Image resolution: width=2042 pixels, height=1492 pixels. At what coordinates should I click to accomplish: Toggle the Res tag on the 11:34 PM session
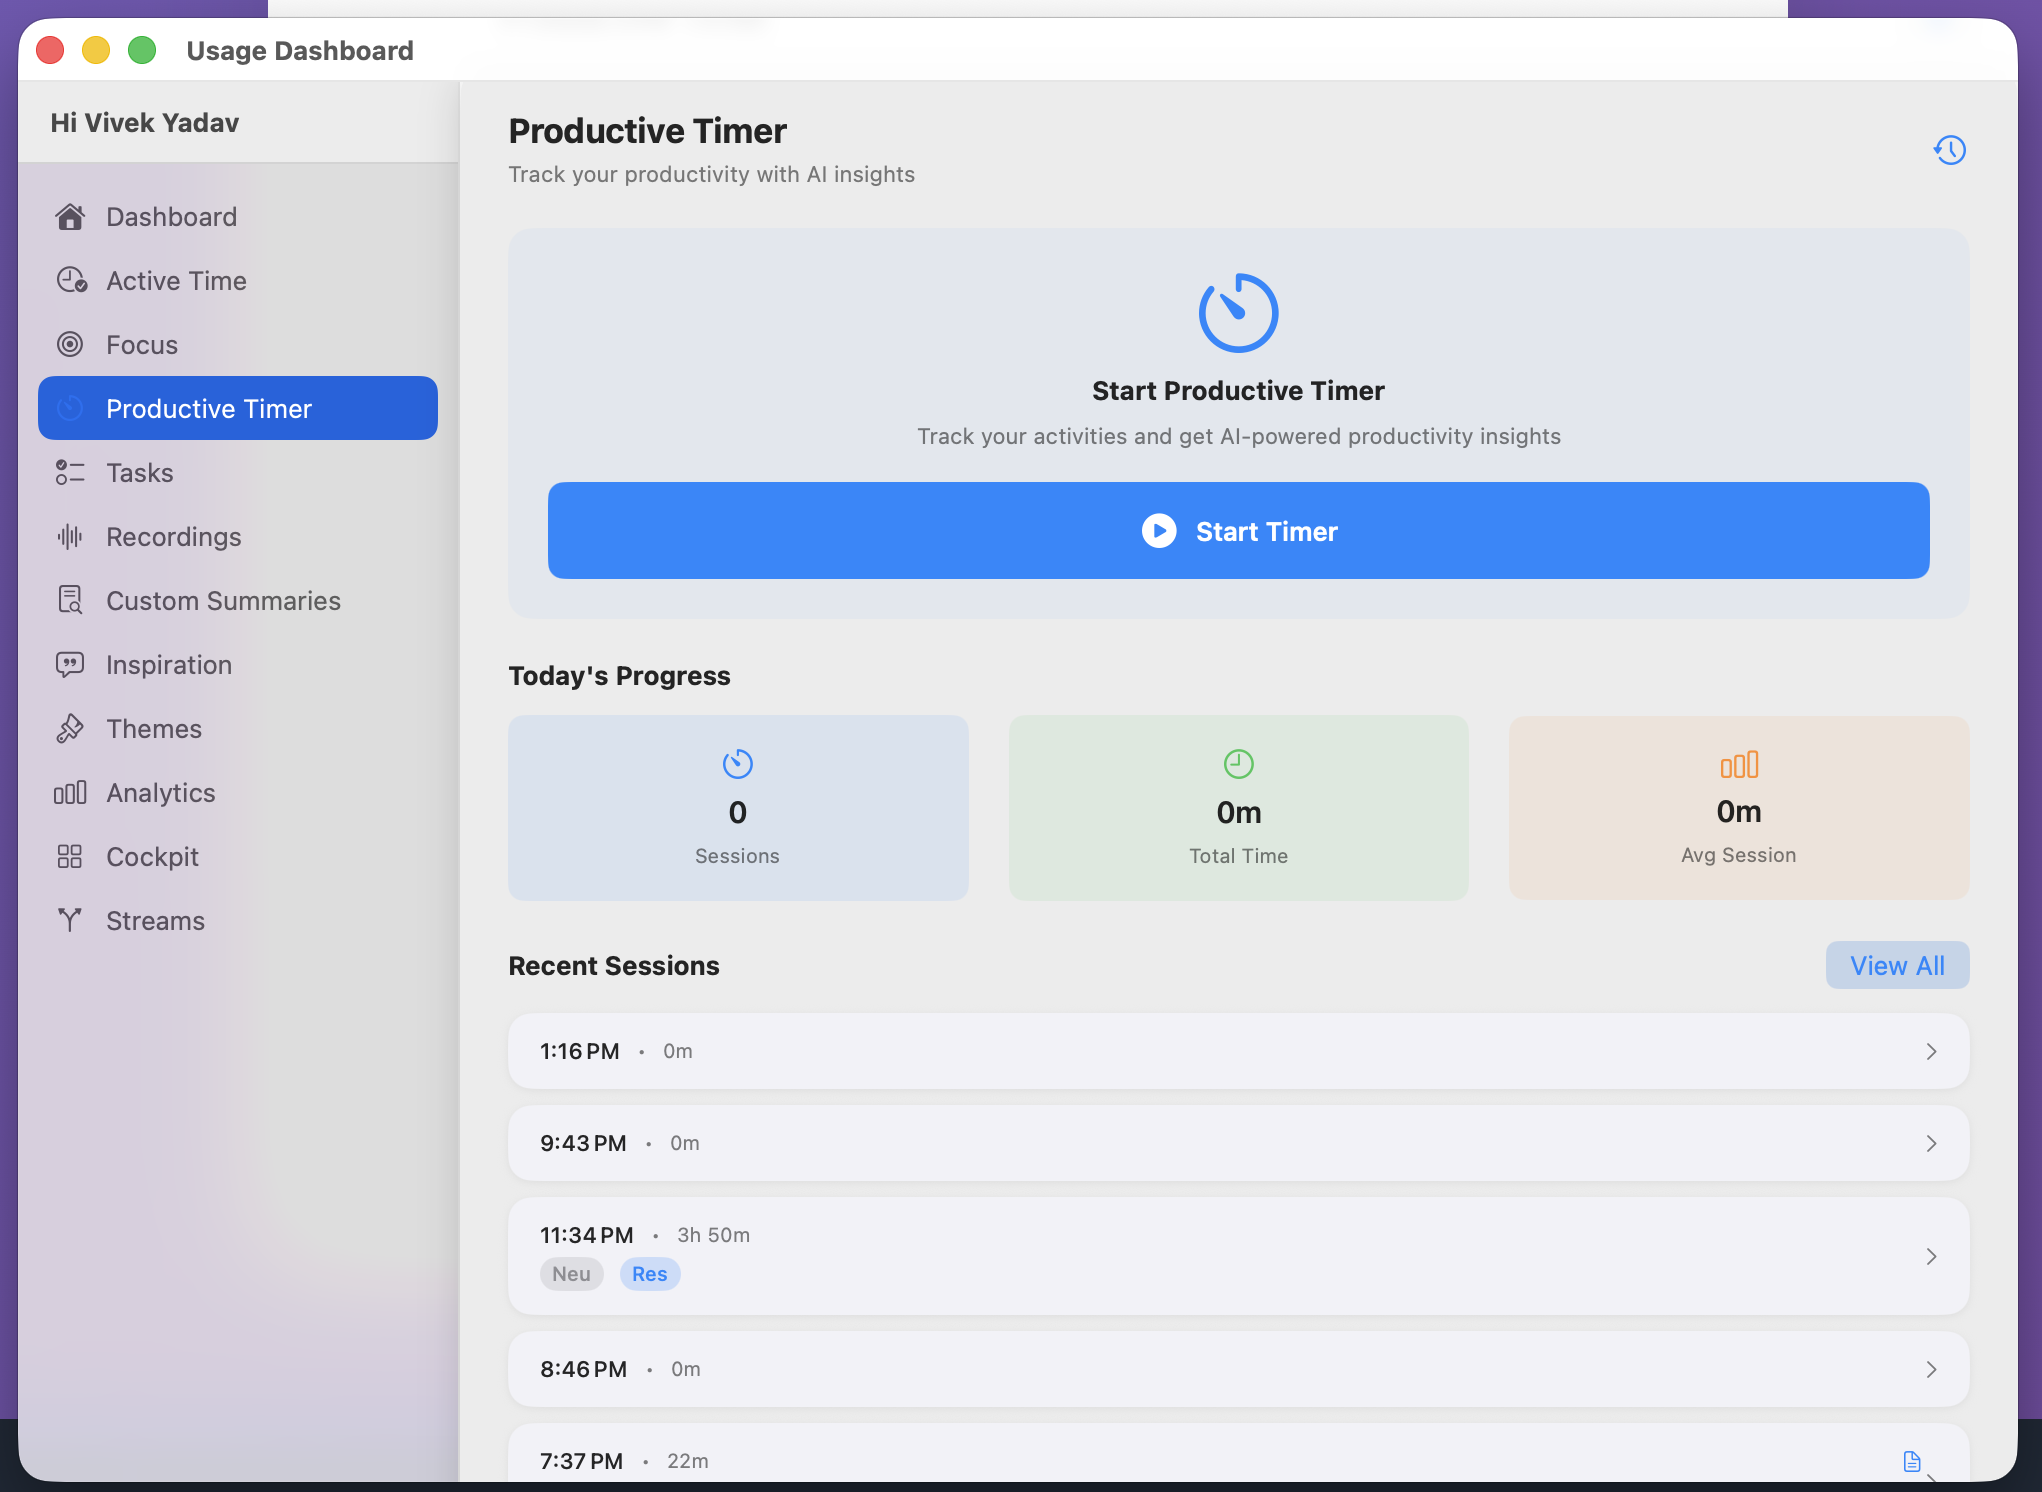(x=649, y=1274)
